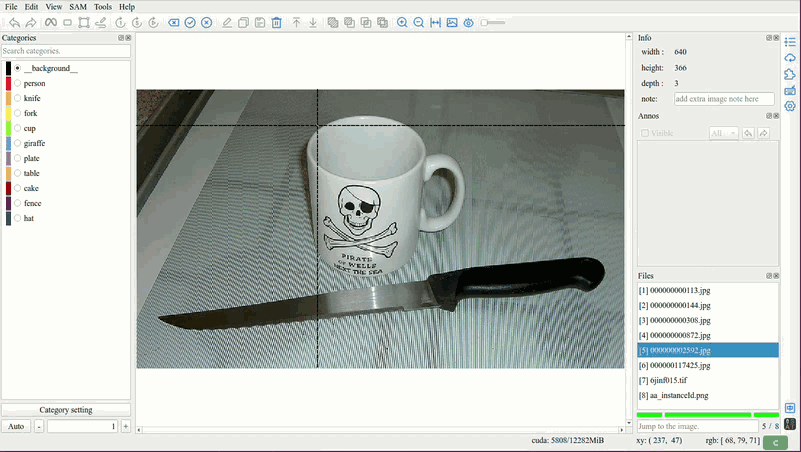Image resolution: width=801 pixels, height=452 pixels.
Task: Click the video segment five frames icon
Action: pyautogui.click(x=136, y=22)
